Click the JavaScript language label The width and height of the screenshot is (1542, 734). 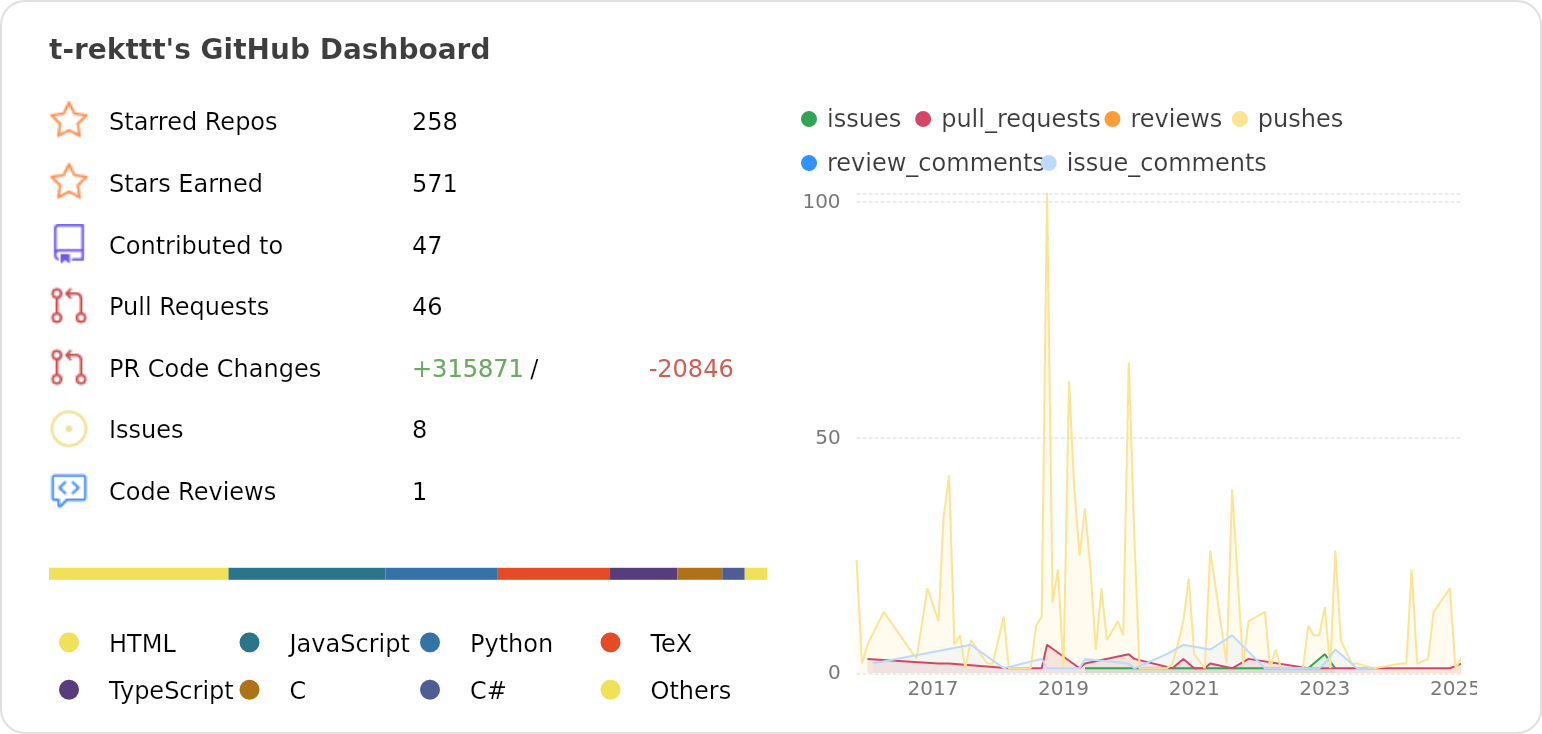pos(349,644)
